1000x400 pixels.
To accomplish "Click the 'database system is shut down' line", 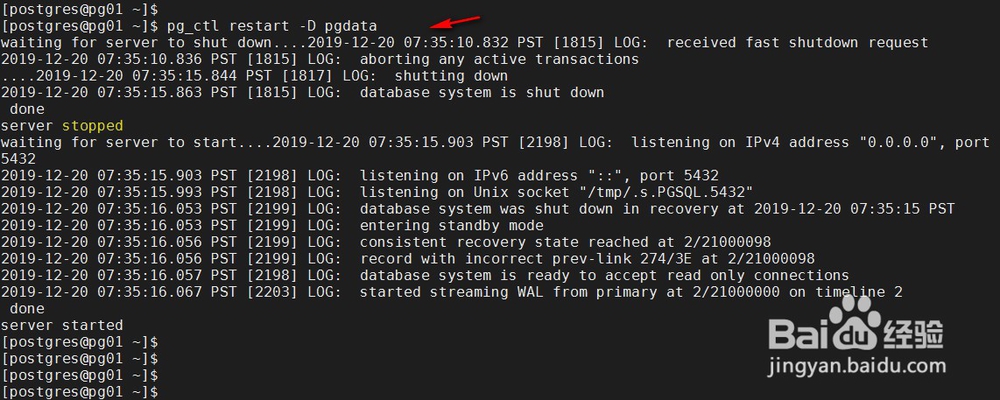I will 302,93.
